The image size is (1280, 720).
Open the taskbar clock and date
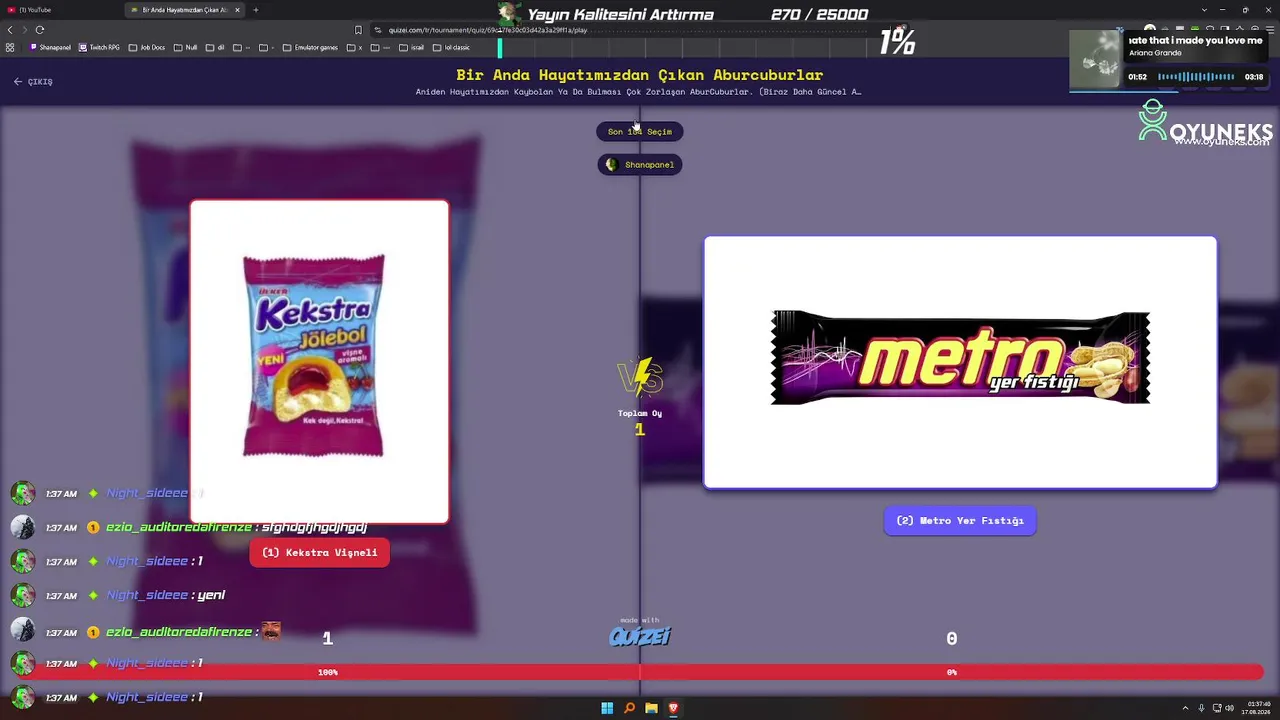click(1258, 708)
